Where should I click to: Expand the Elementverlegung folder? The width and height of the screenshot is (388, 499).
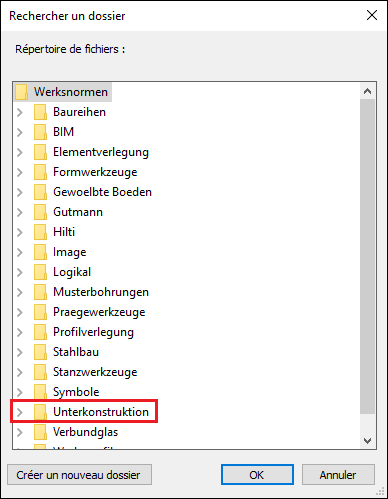click(20, 152)
